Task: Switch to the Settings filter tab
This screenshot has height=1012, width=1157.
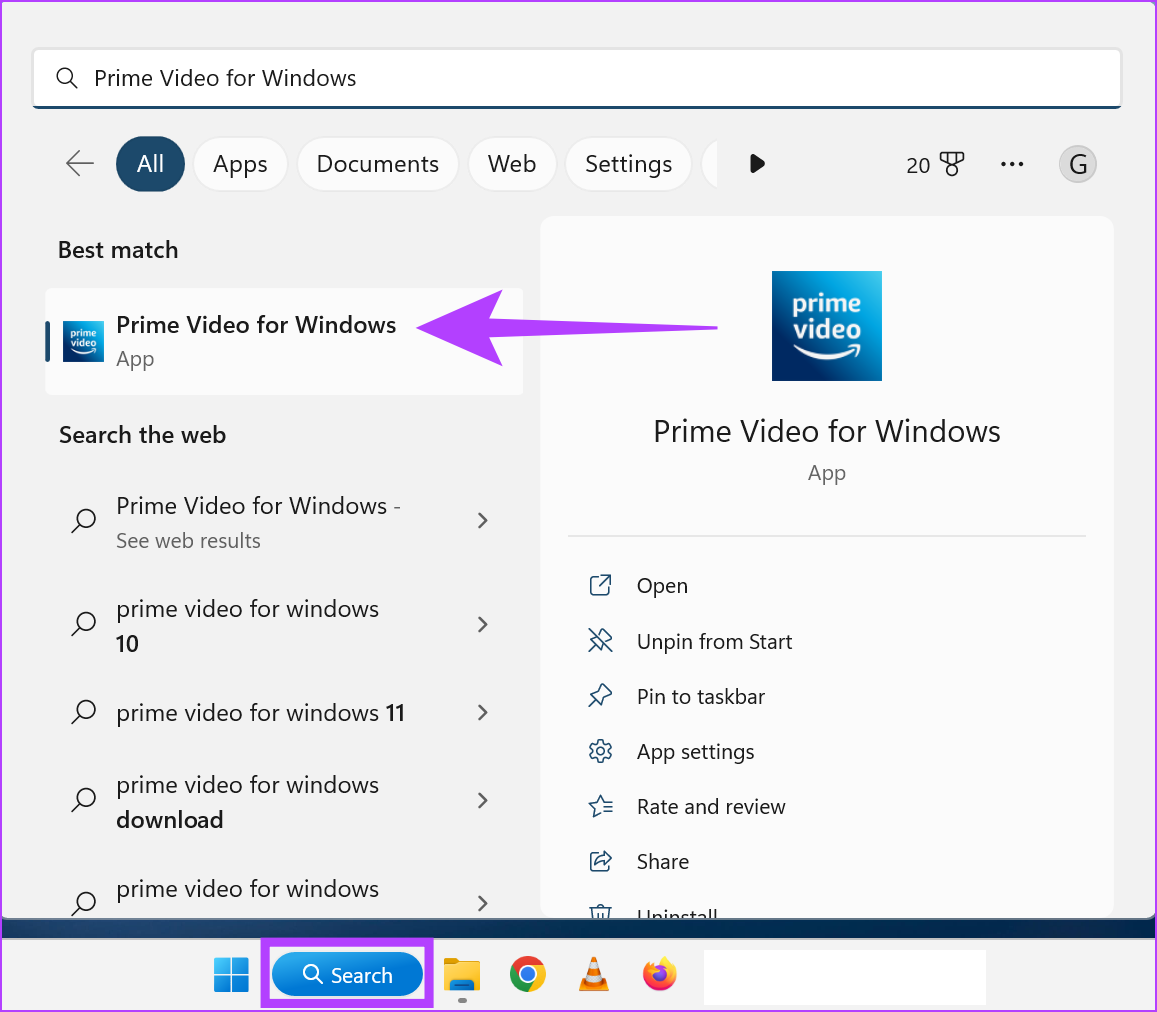Action: pos(629,164)
